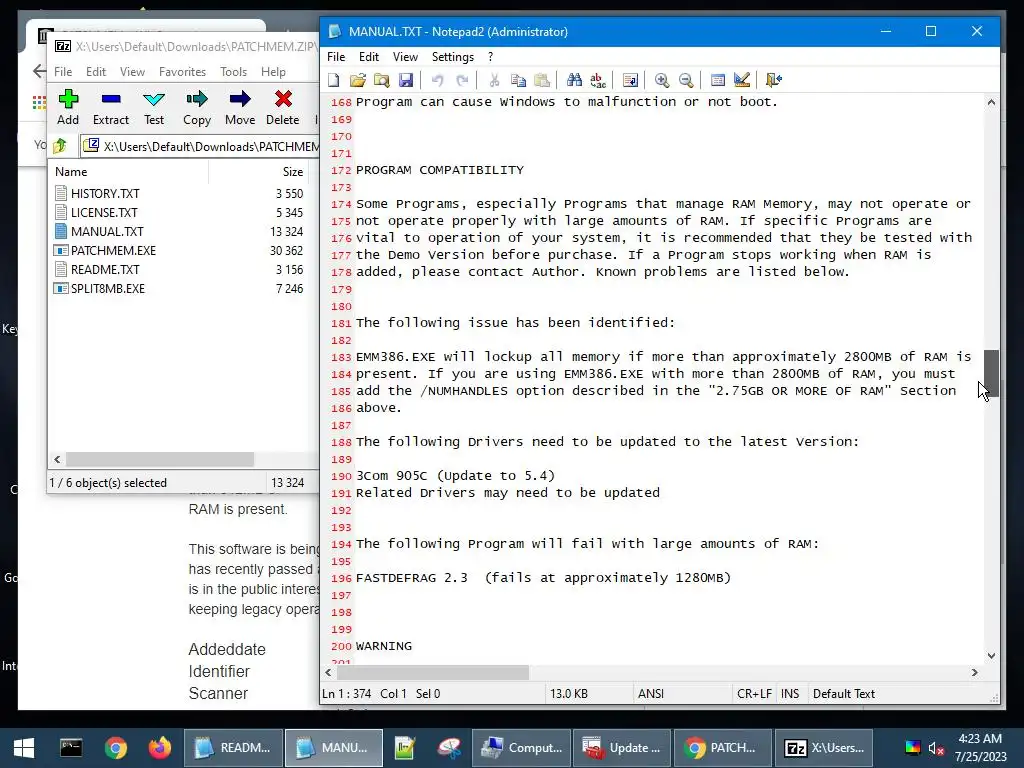Click the Notepad2 vertical scrollbar up arrow
1024x768 pixels.
point(991,103)
